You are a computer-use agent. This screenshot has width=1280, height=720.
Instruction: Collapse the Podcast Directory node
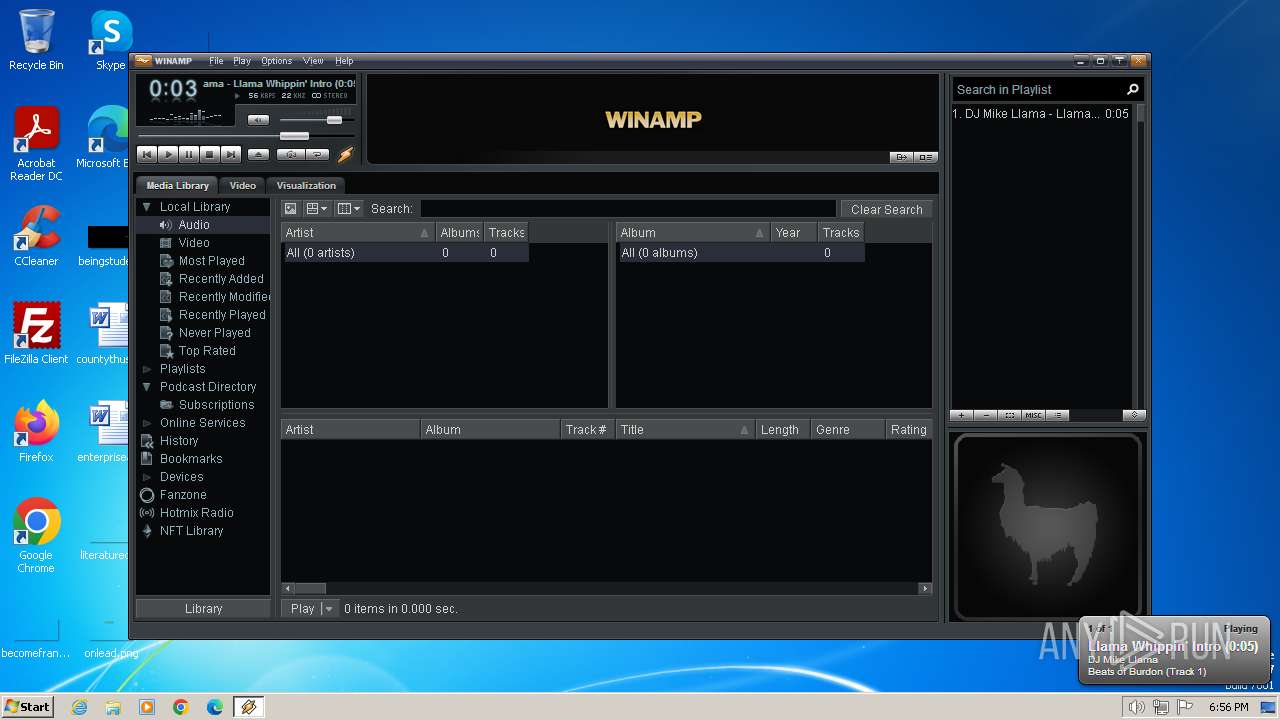[x=146, y=387]
